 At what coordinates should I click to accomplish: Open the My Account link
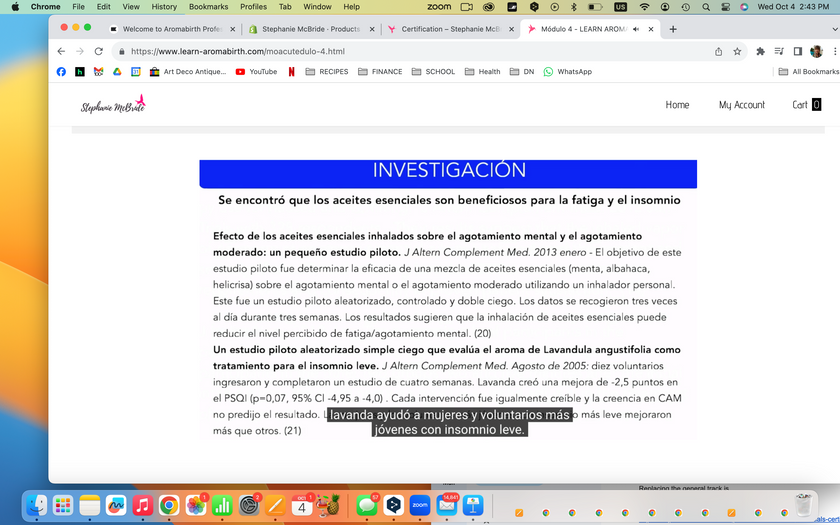click(741, 105)
